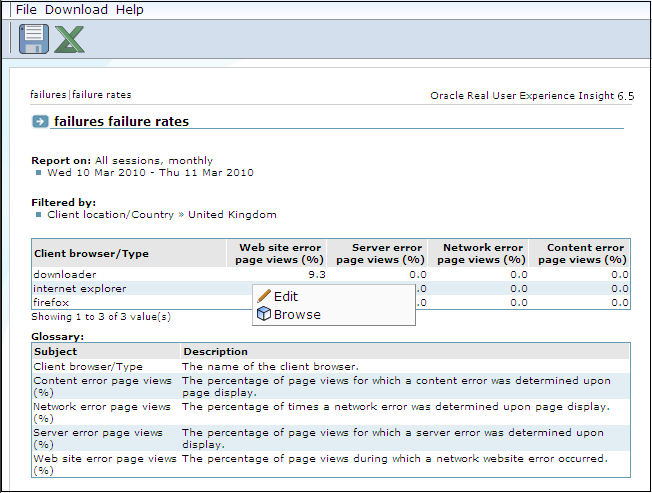652x493 pixels.
Task: Export the report using the Excel icon
Action: coord(69,39)
